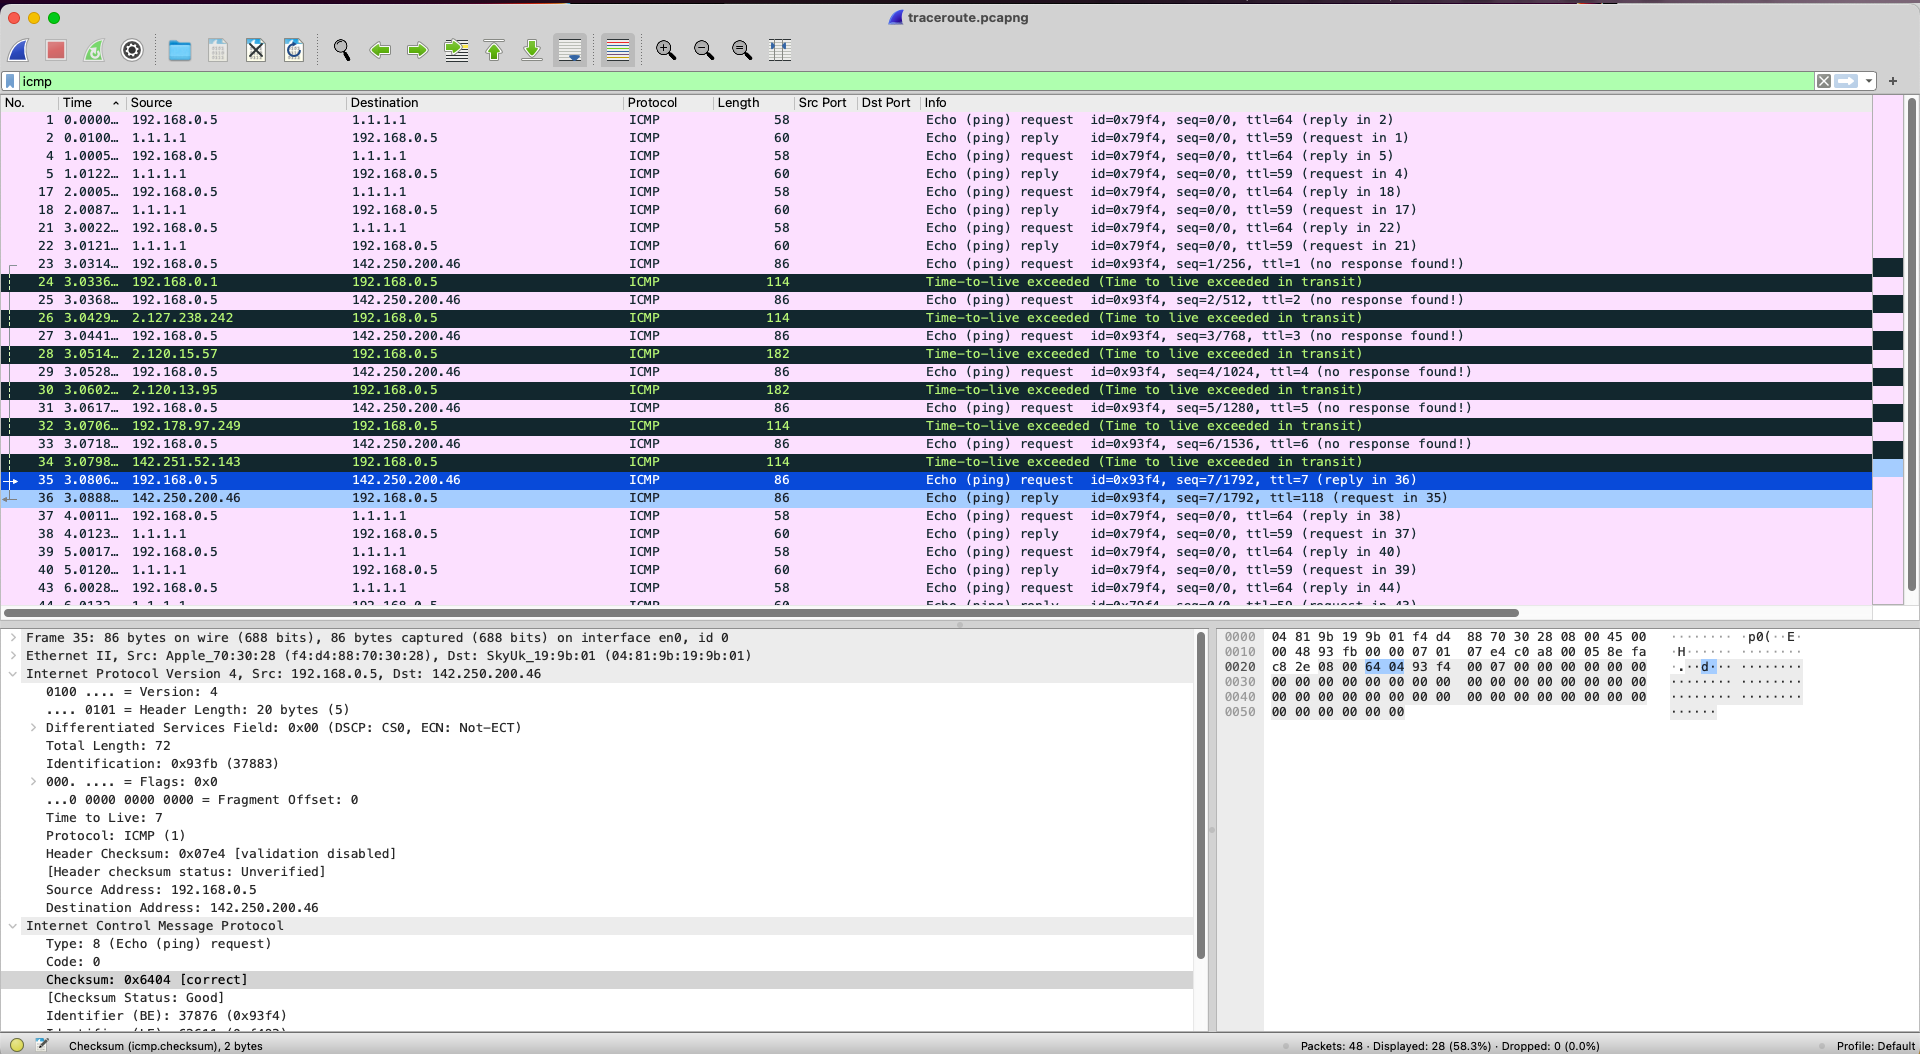Image resolution: width=1920 pixels, height=1054 pixels.
Task: Sort by the Info column header
Action: pos(1396,102)
